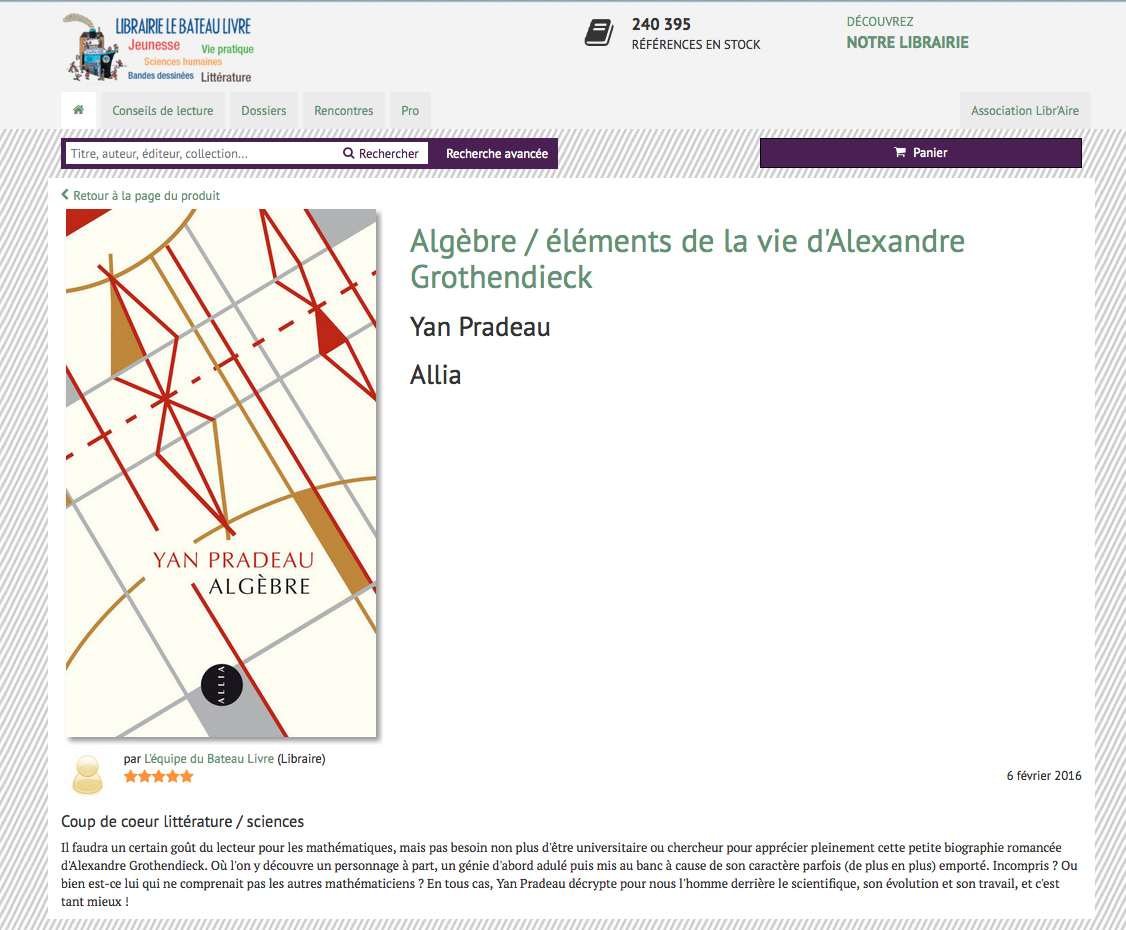Click the reviewer avatar icon
The image size is (1126, 930).
(x=88, y=775)
